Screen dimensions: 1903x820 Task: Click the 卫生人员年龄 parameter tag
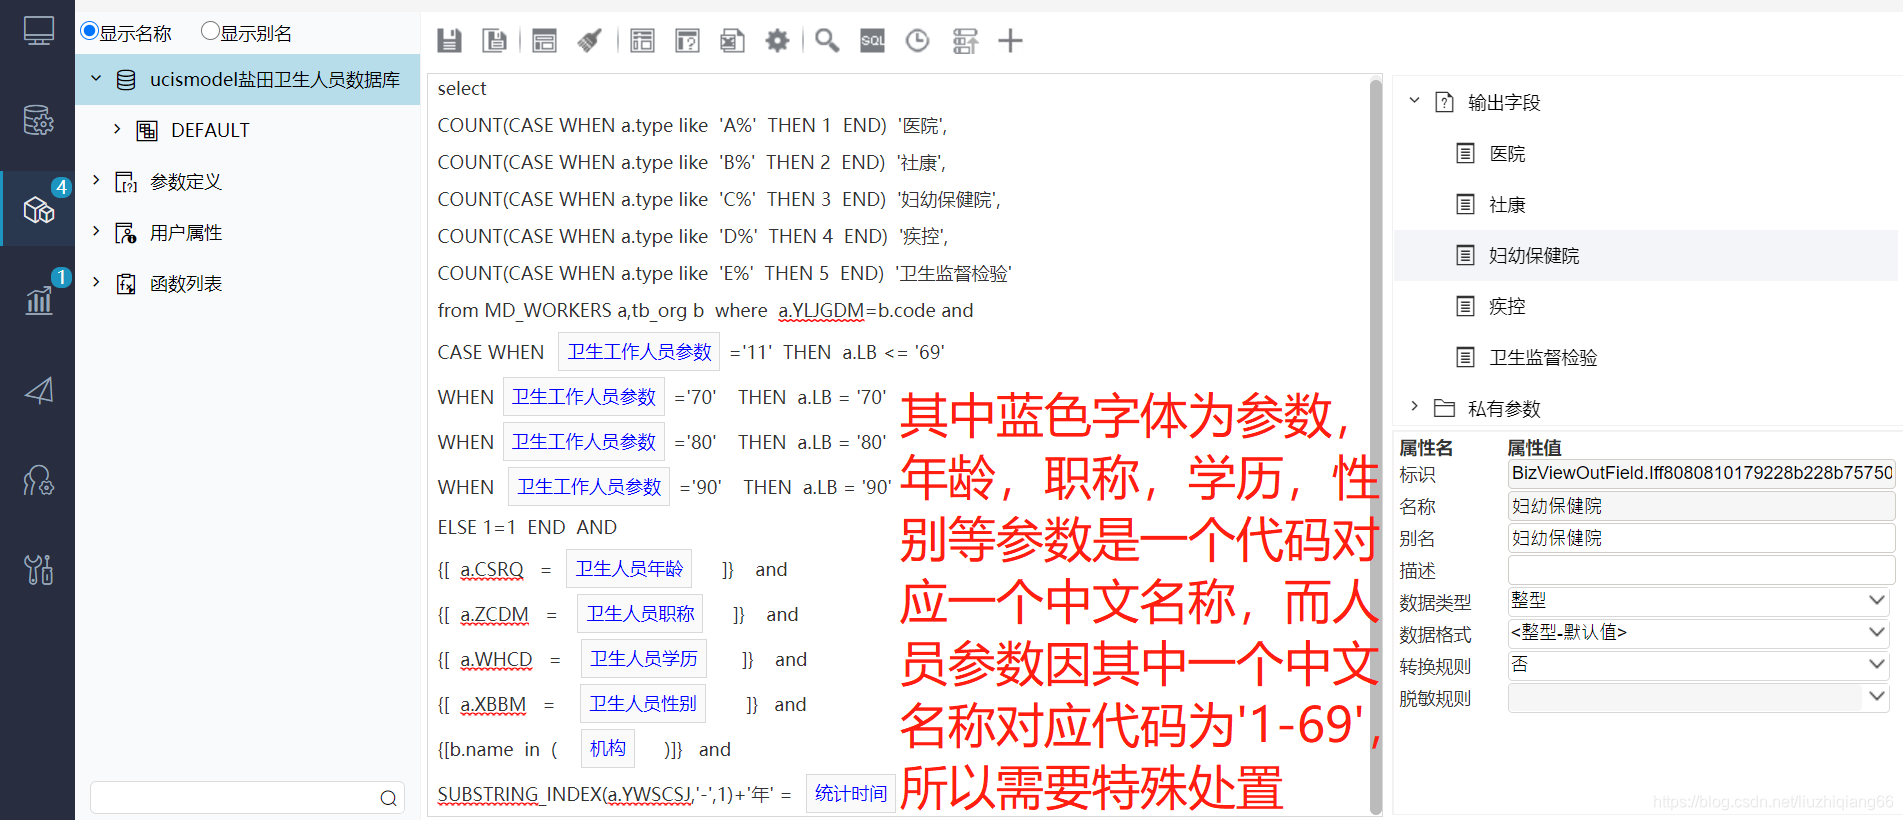[629, 569]
